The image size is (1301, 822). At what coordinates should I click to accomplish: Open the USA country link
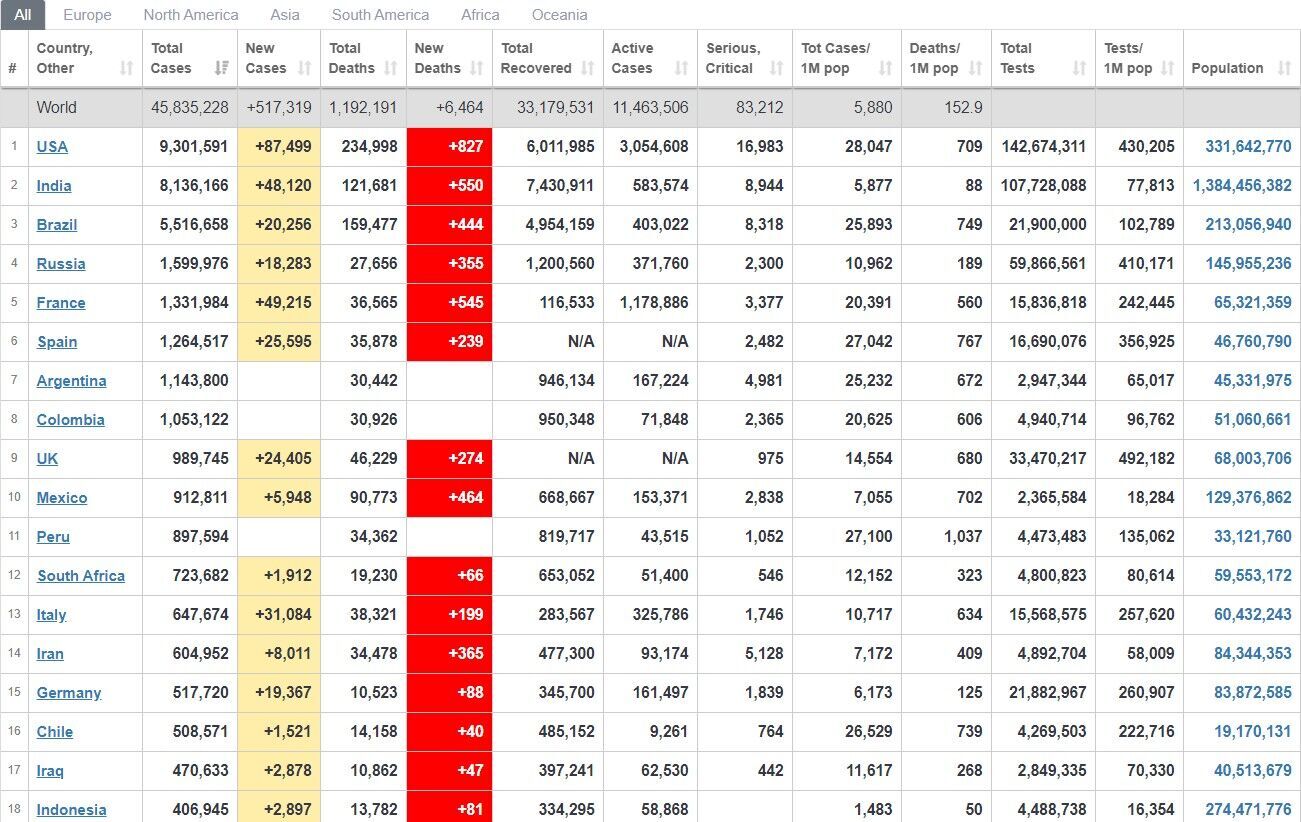click(x=52, y=147)
